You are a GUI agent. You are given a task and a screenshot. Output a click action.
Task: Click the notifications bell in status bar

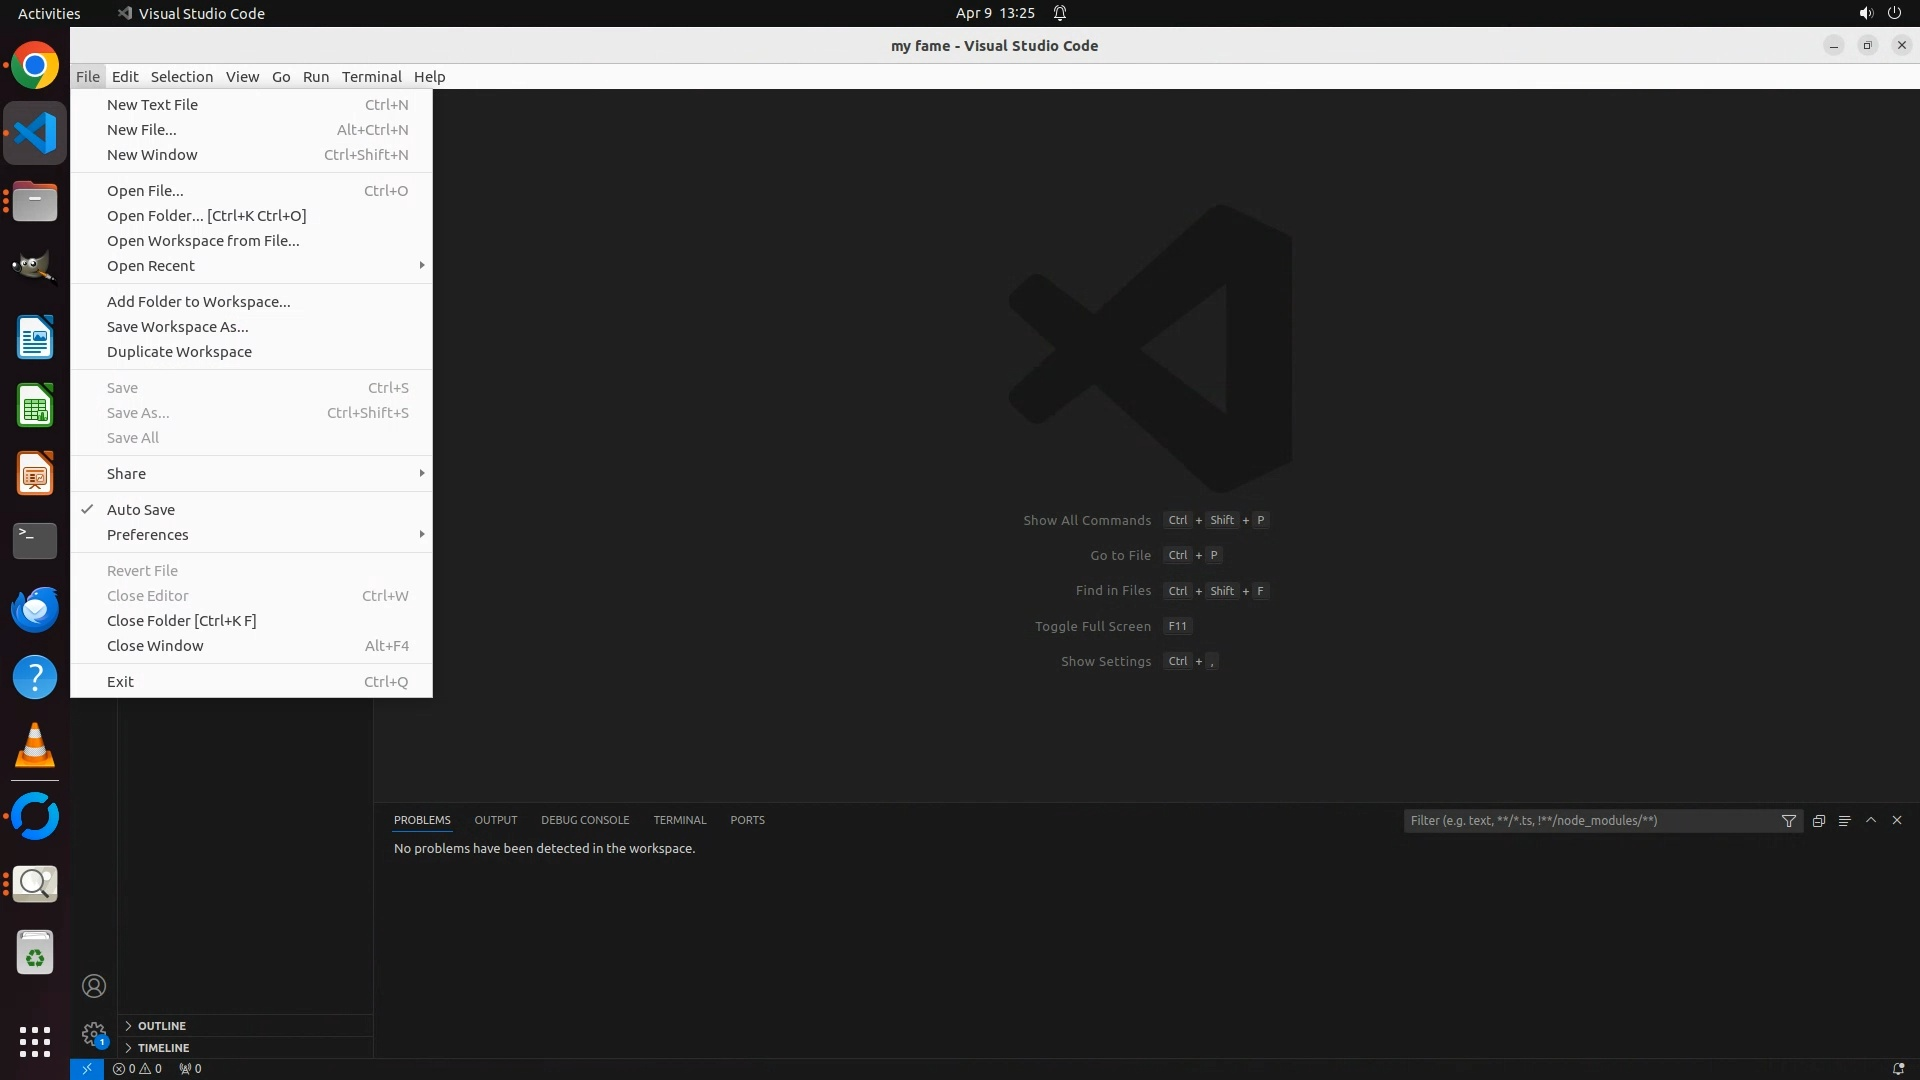1898,1068
